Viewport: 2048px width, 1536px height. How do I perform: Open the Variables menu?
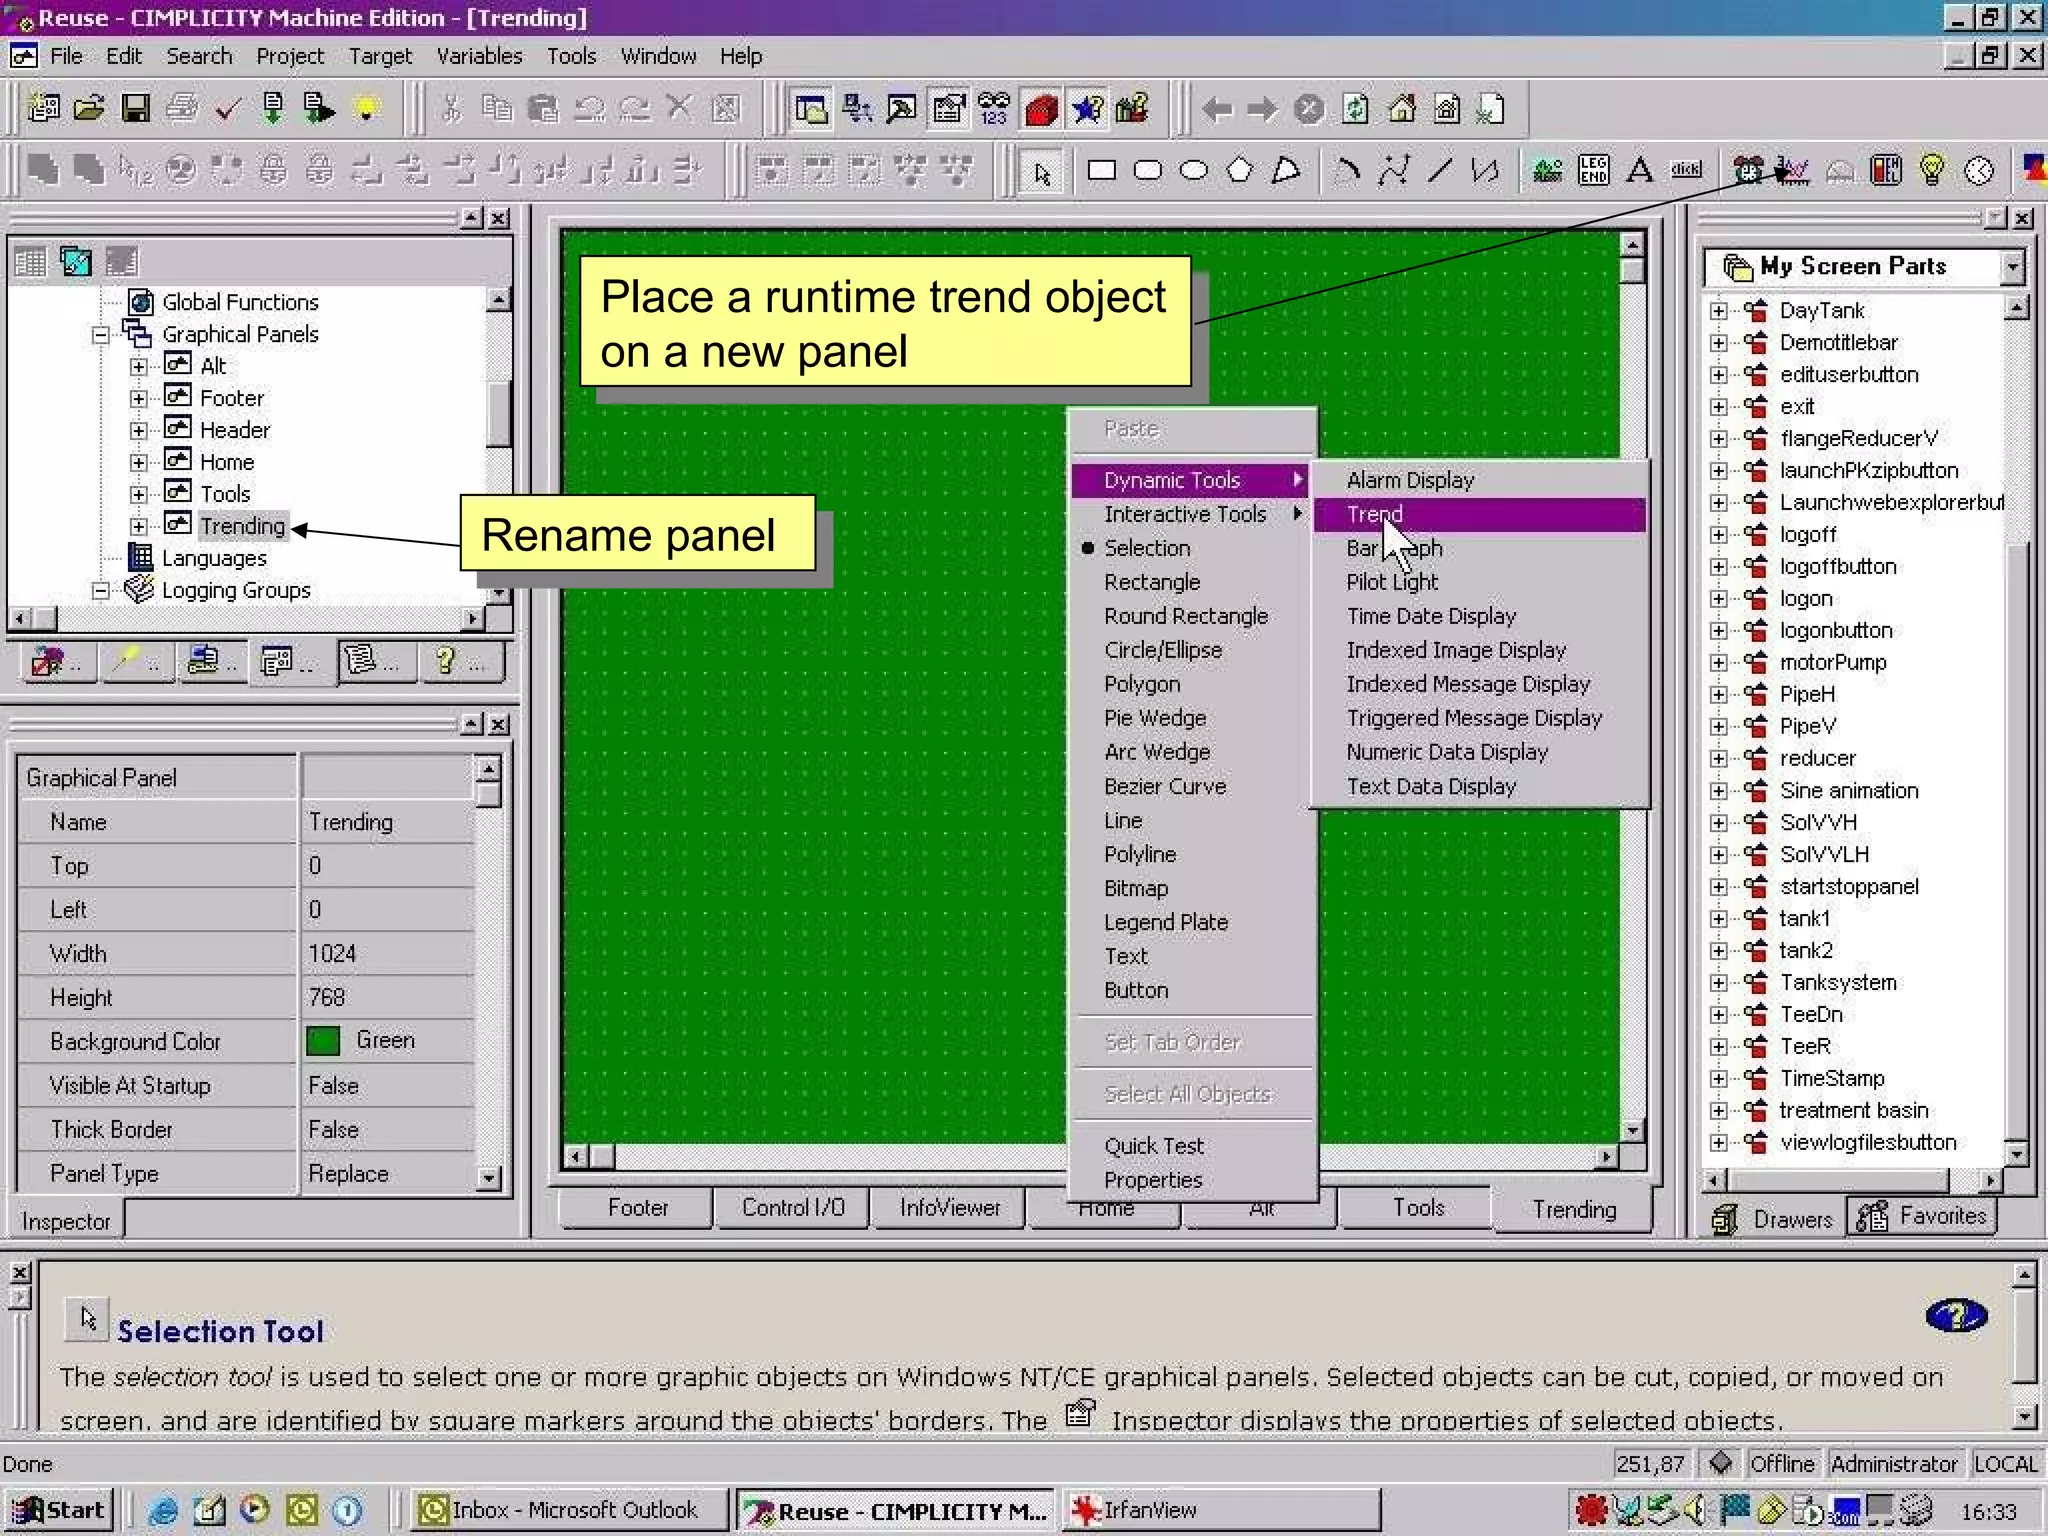click(x=479, y=56)
